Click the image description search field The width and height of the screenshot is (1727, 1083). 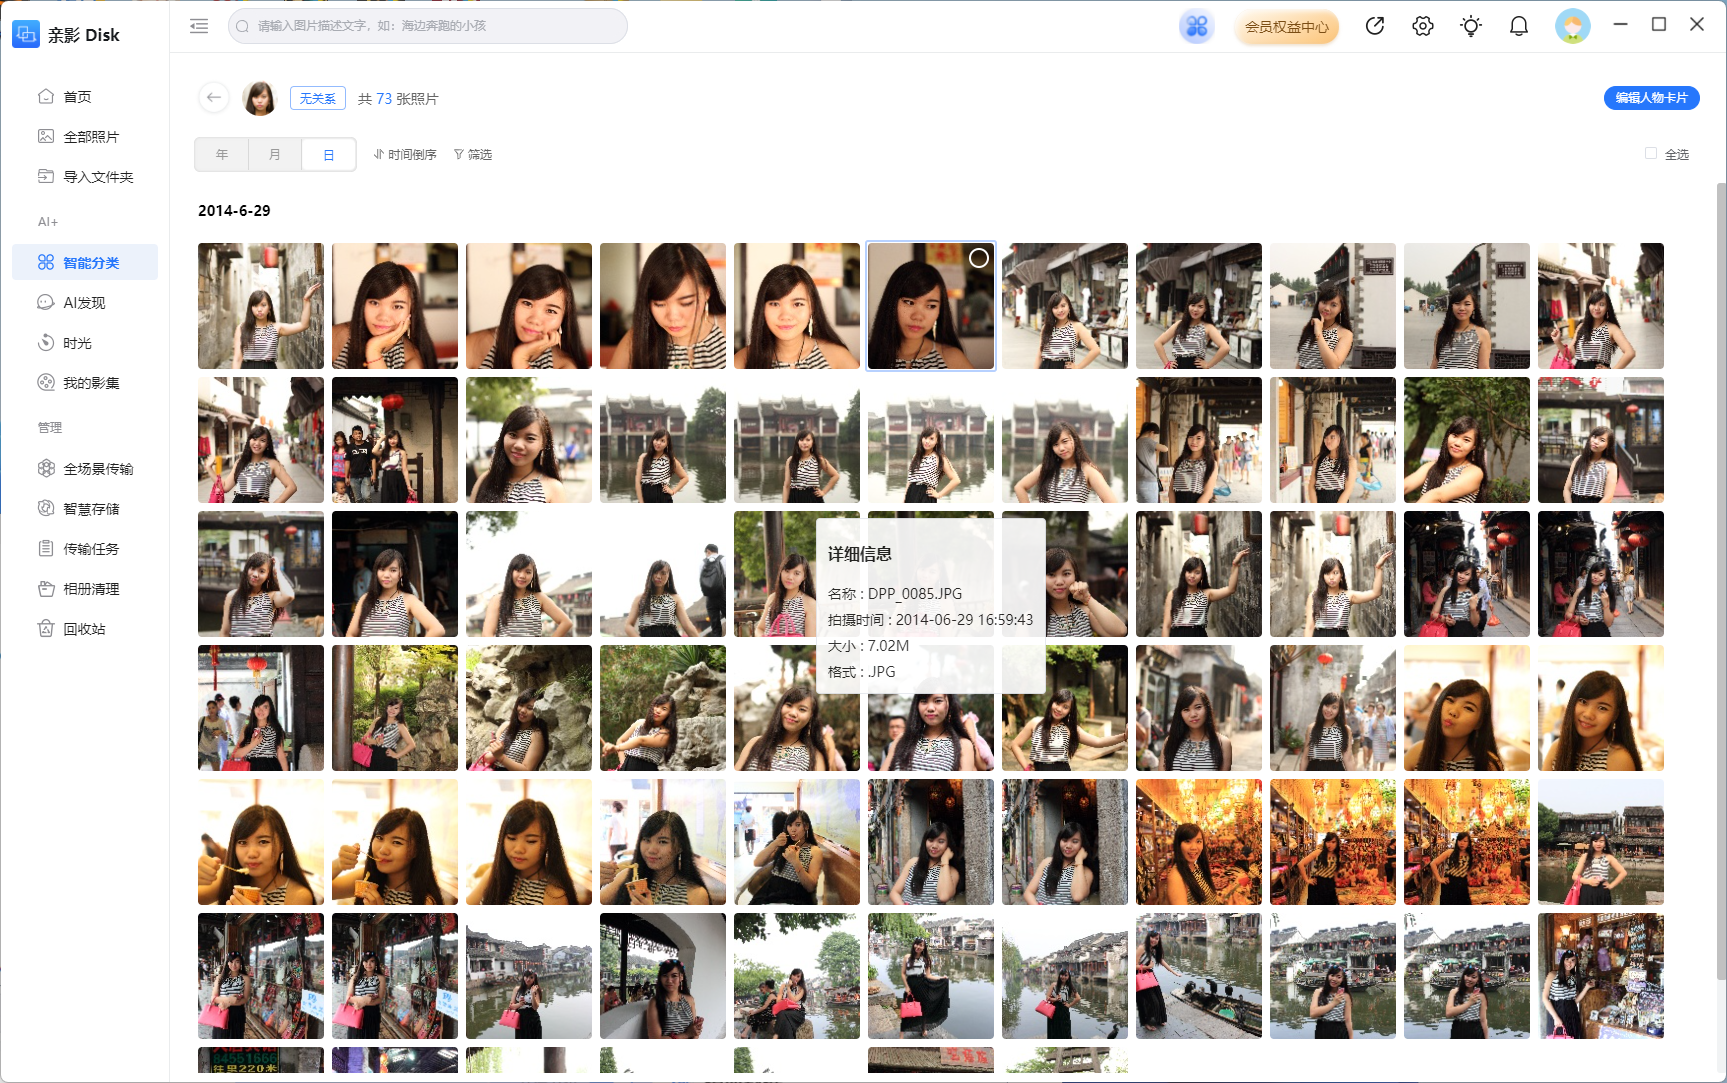428,26
